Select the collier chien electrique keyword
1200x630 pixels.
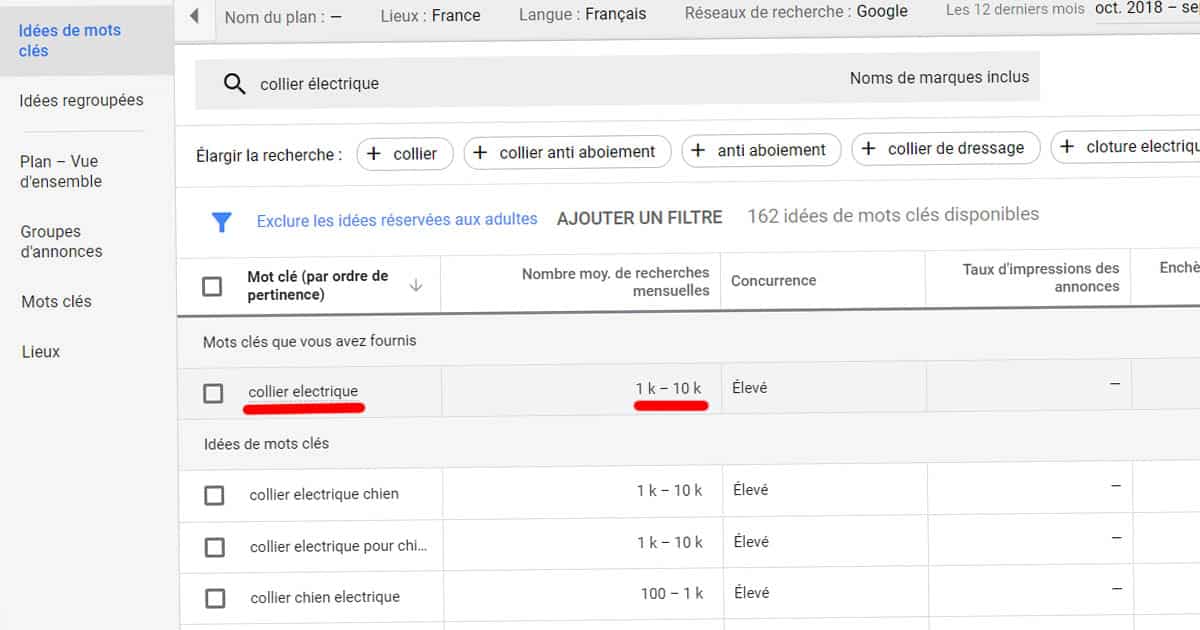(325, 597)
